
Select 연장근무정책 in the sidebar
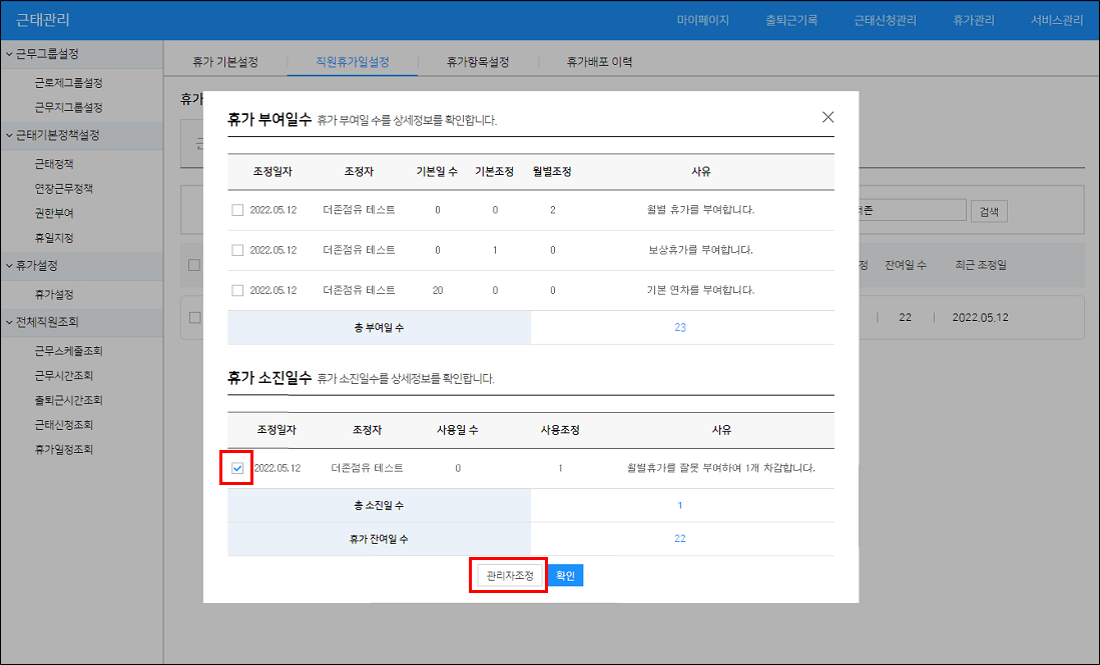[64, 188]
